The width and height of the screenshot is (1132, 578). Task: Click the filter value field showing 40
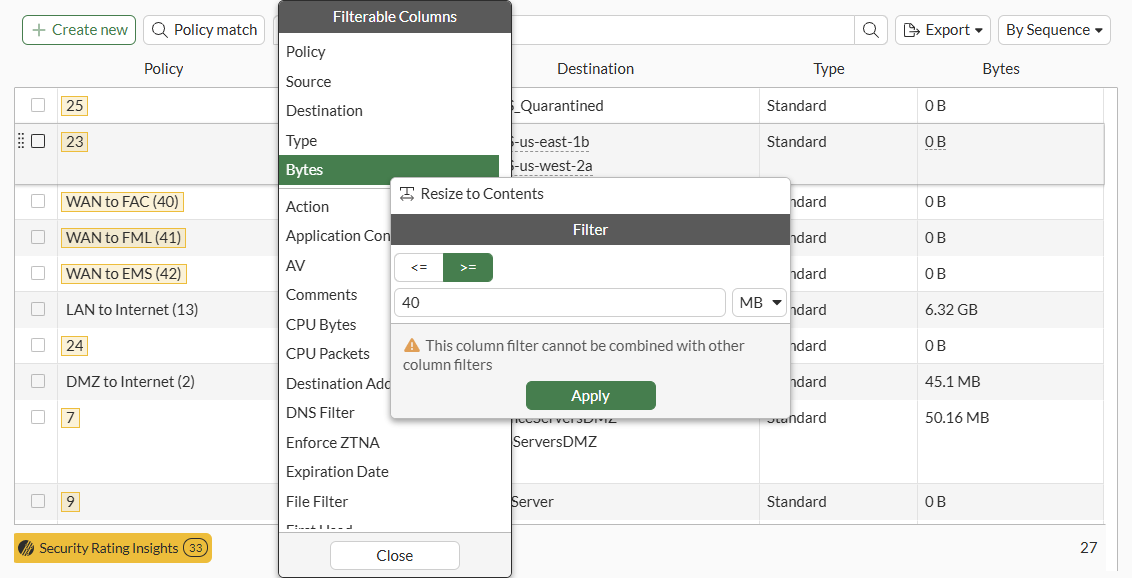pos(560,303)
